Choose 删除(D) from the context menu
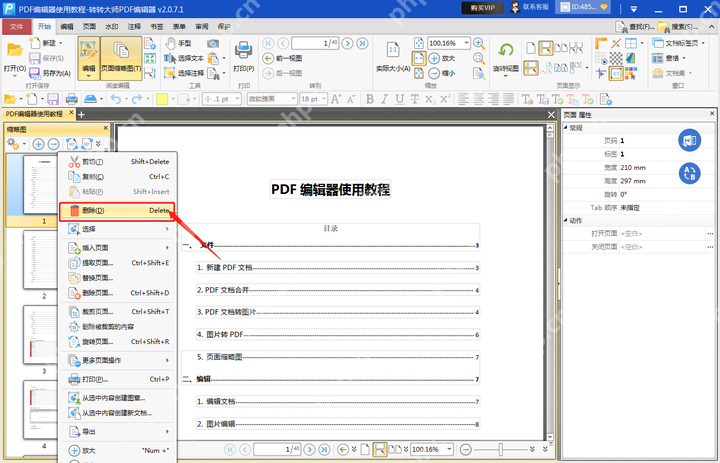 point(117,210)
